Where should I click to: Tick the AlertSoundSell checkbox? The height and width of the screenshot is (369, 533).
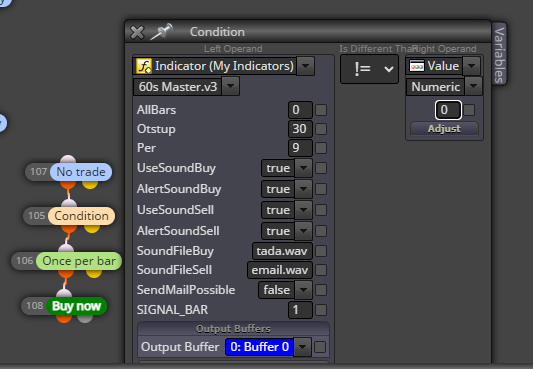pyautogui.click(x=321, y=231)
